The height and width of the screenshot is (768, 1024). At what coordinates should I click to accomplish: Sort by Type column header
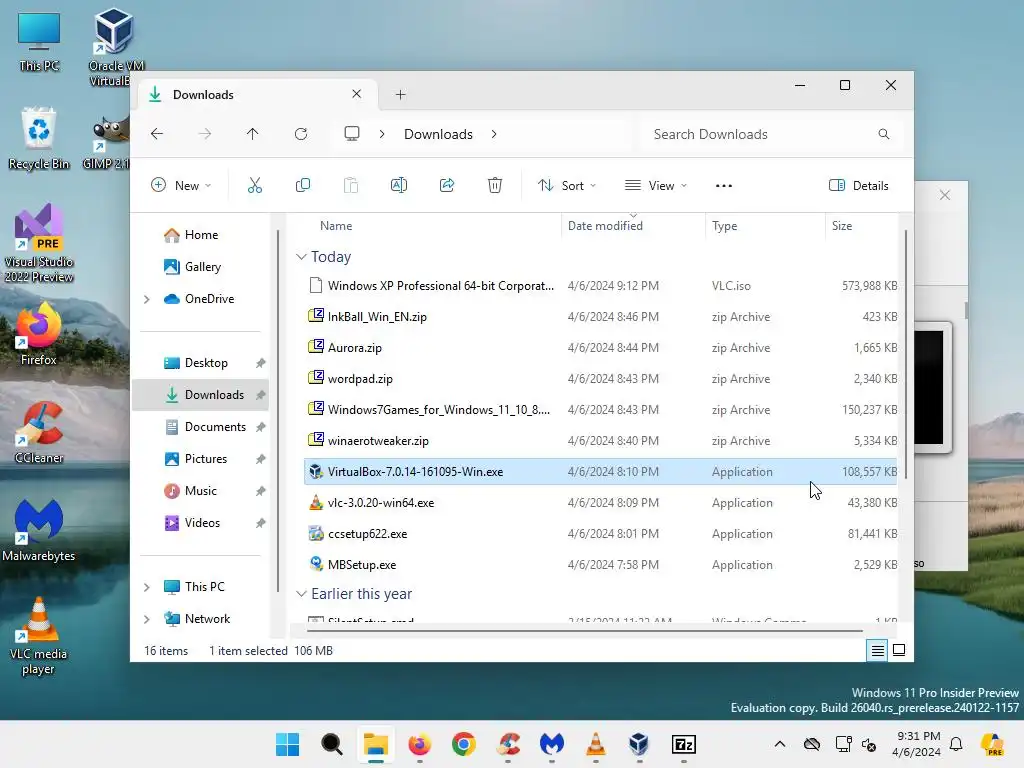point(765,226)
